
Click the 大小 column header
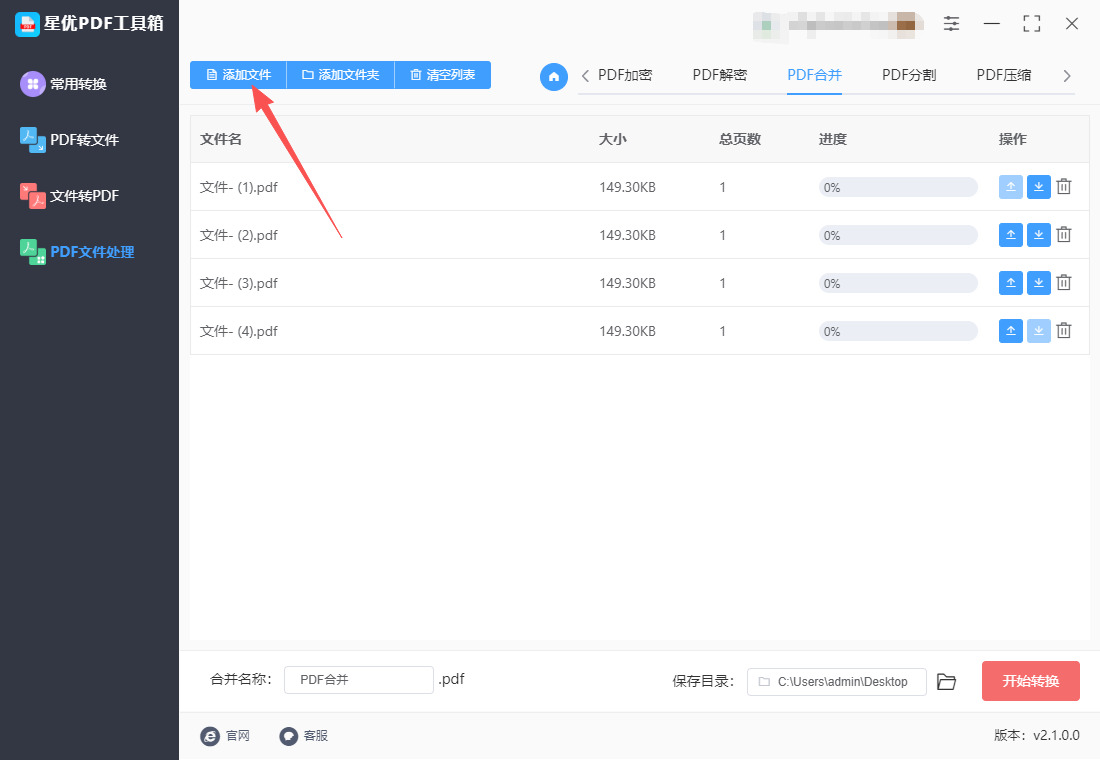pyautogui.click(x=612, y=139)
